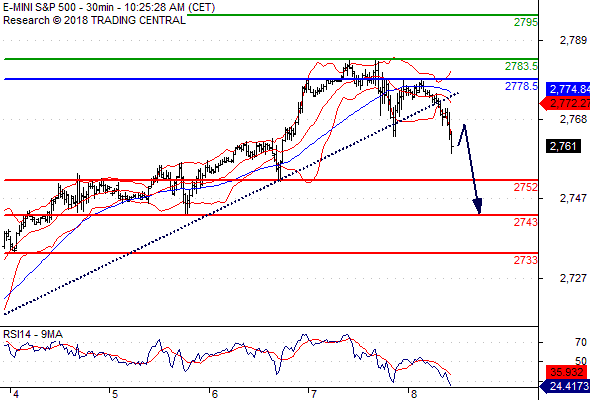The height and width of the screenshot is (400, 590).
Task: Select the 2778.5 blue pivot label
Action: (x=522, y=87)
